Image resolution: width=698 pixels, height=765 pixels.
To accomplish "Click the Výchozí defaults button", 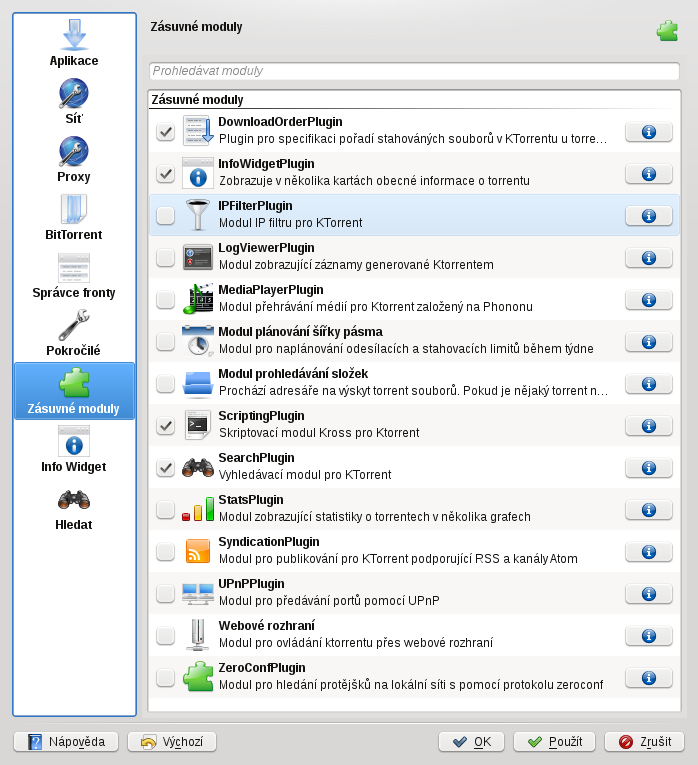I will pos(172,742).
